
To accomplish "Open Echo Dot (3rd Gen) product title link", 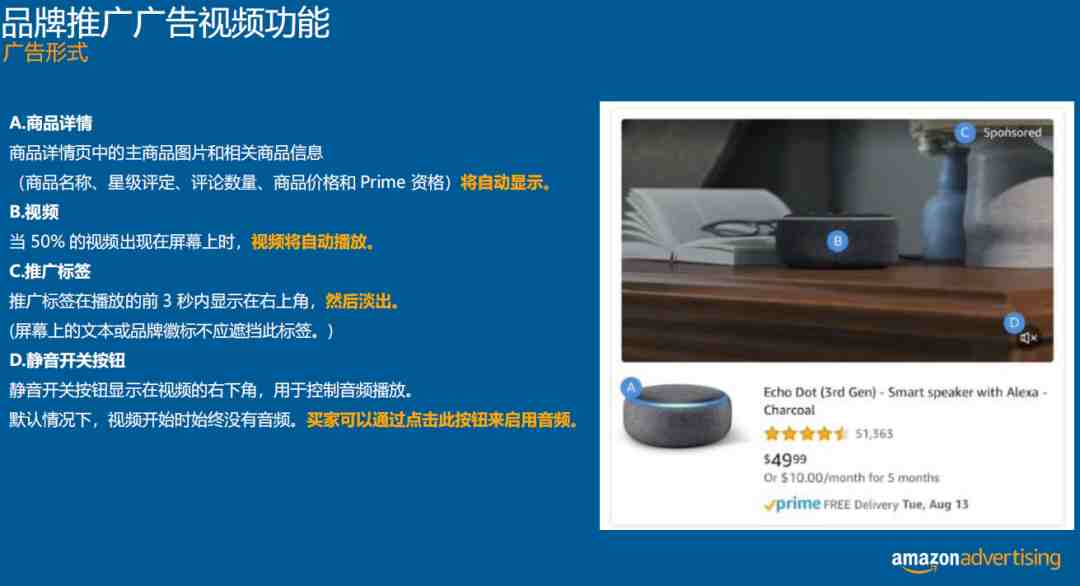I will [904, 401].
